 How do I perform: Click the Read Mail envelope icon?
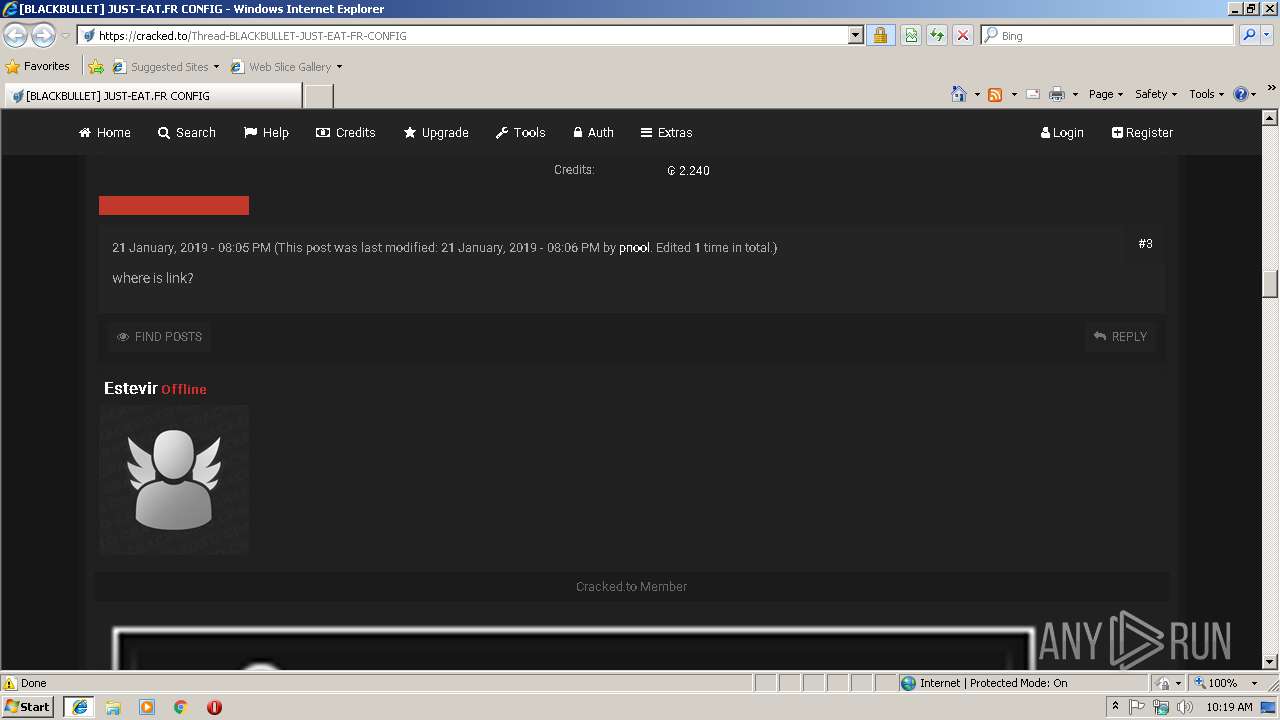click(x=1033, y=94)
